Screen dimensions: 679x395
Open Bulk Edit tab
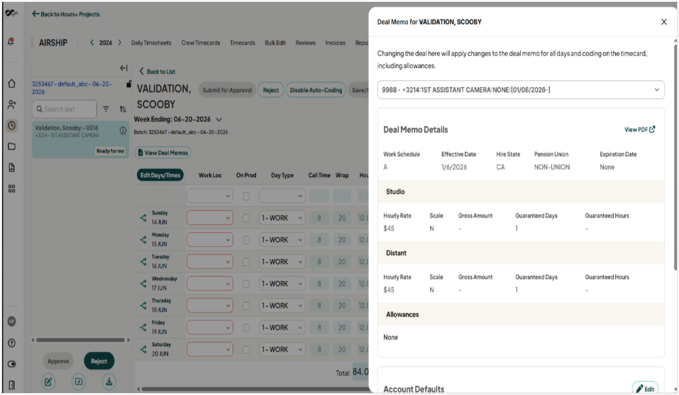[275, 42]
